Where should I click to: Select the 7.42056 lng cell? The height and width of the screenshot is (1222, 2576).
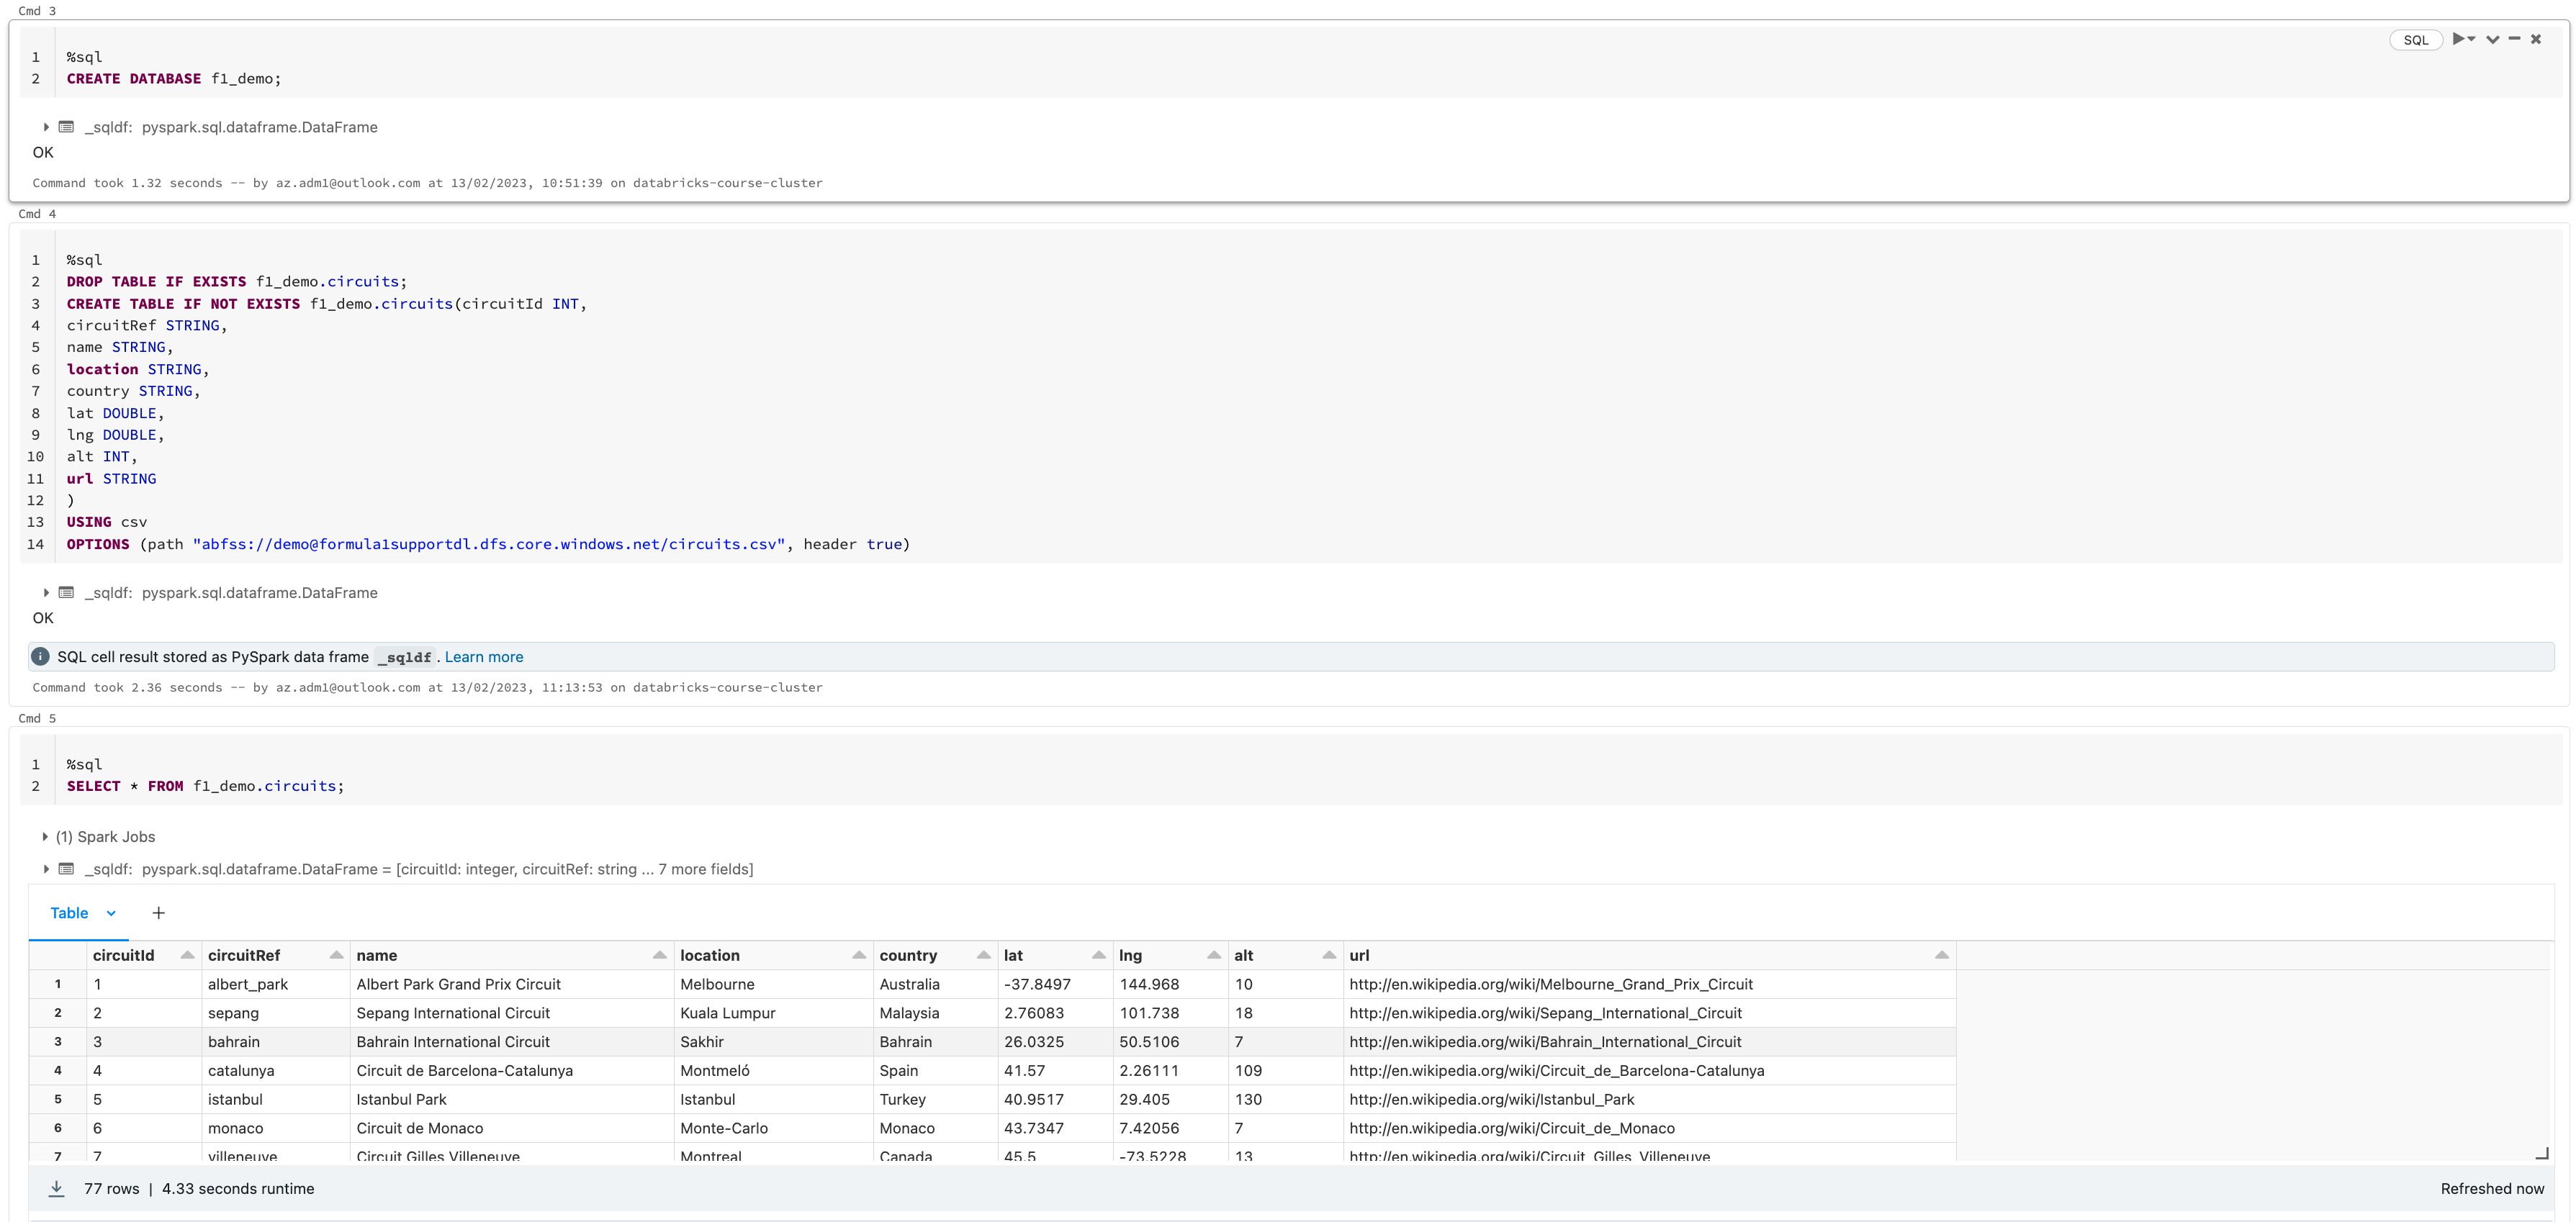click(x=1171, y=1128)
